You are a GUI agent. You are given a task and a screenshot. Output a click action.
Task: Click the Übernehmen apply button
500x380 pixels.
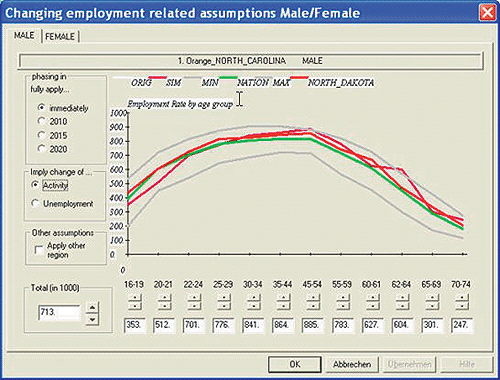point(409,364)
